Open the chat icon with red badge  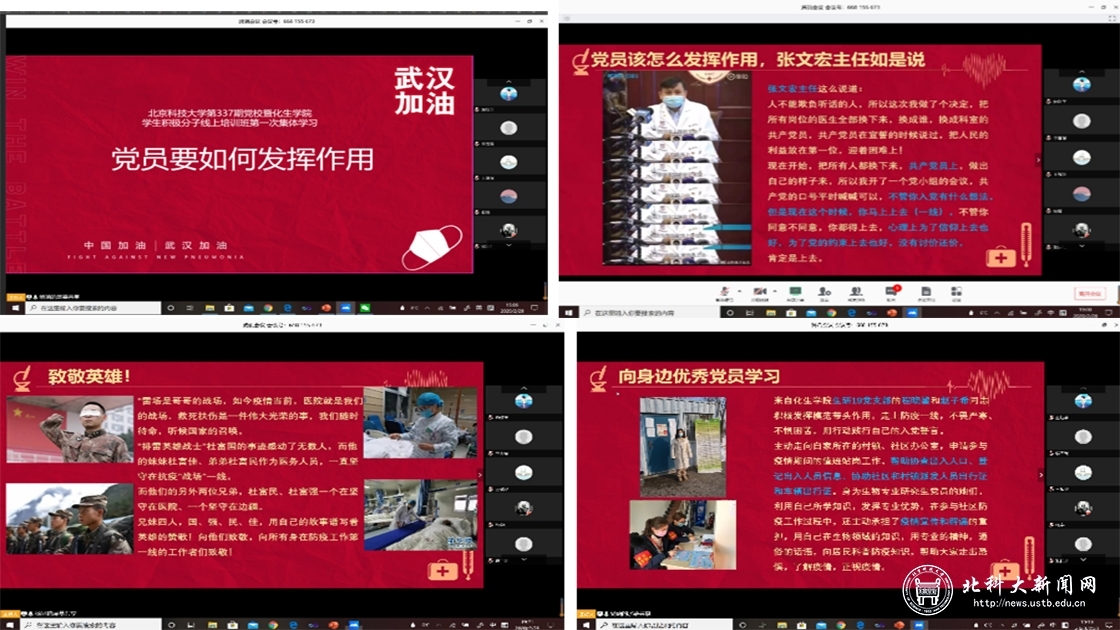point(891,292)
